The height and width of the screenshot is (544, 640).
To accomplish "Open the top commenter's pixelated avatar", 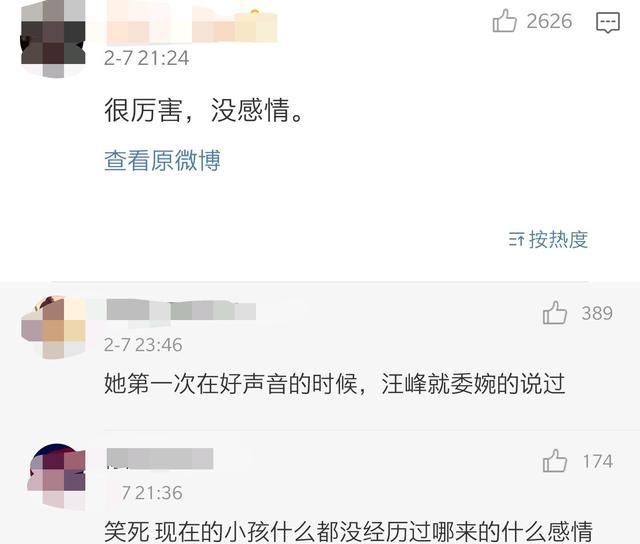I will (53, 39).
